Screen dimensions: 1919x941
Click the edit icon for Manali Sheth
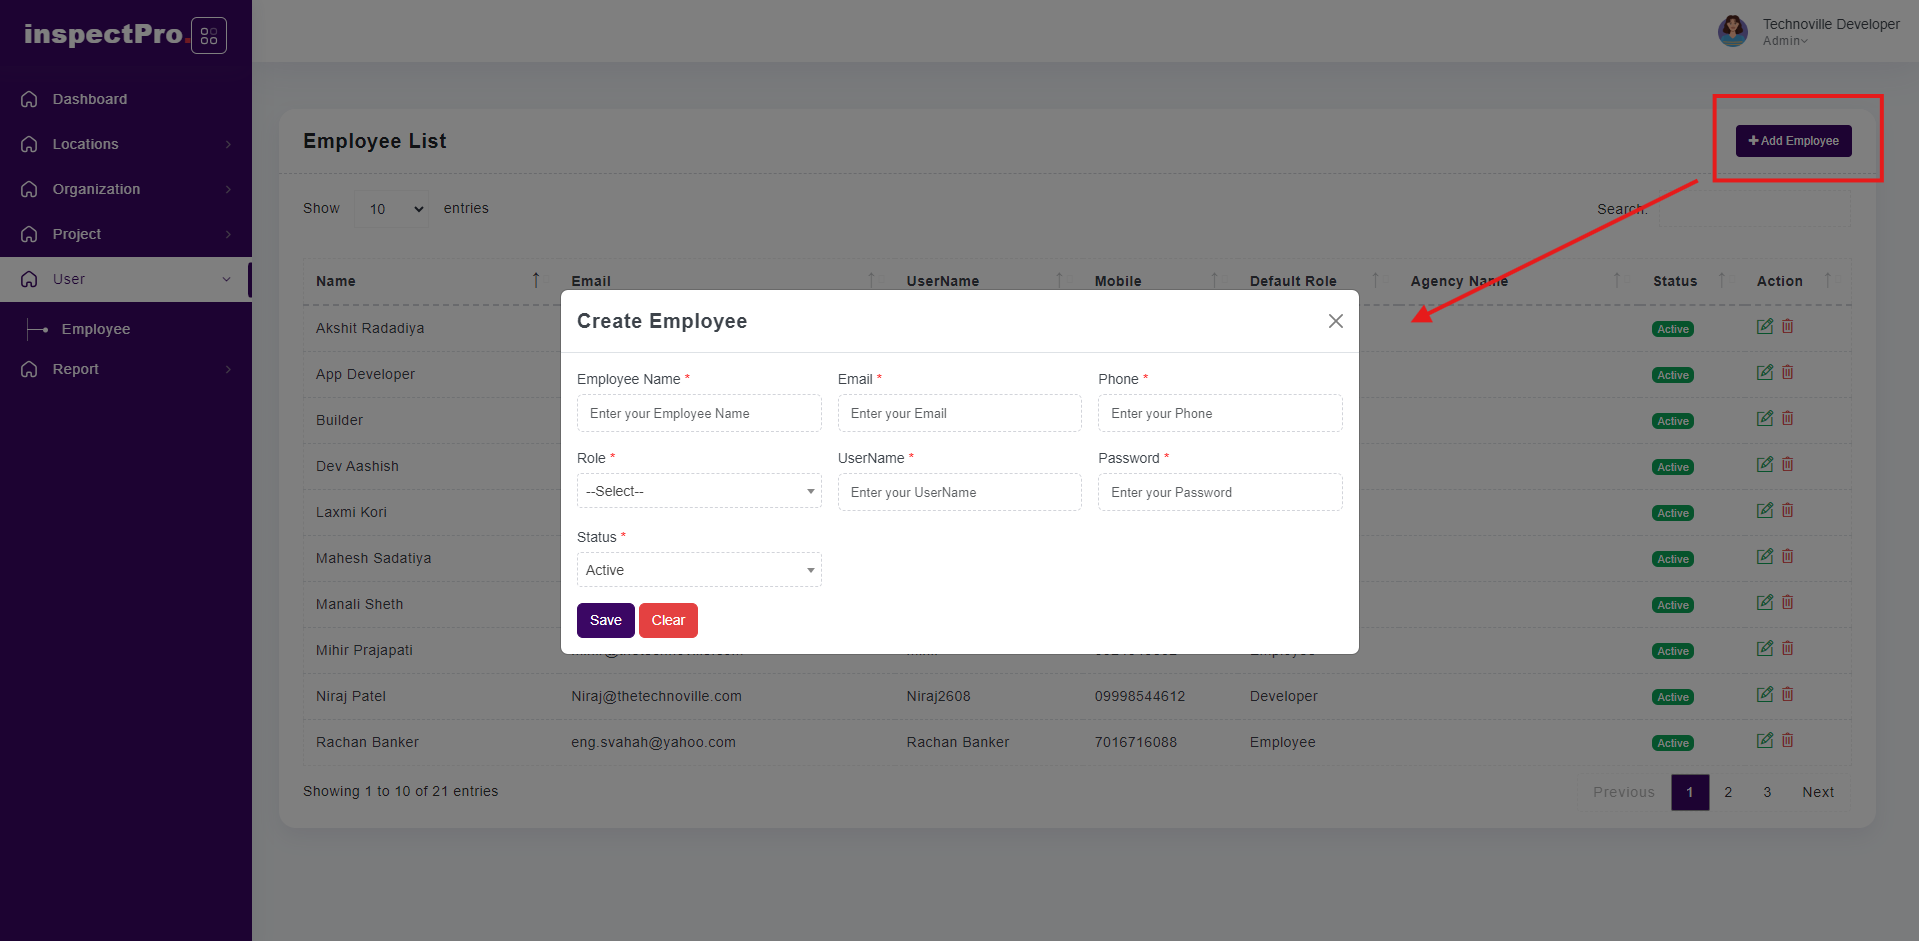pyautogui.click(x=1764, y=603)
